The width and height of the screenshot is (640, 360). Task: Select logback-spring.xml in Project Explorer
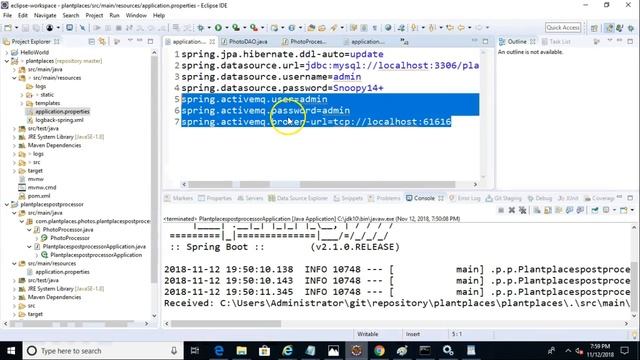pyautogui.click(x=60, y=120)
